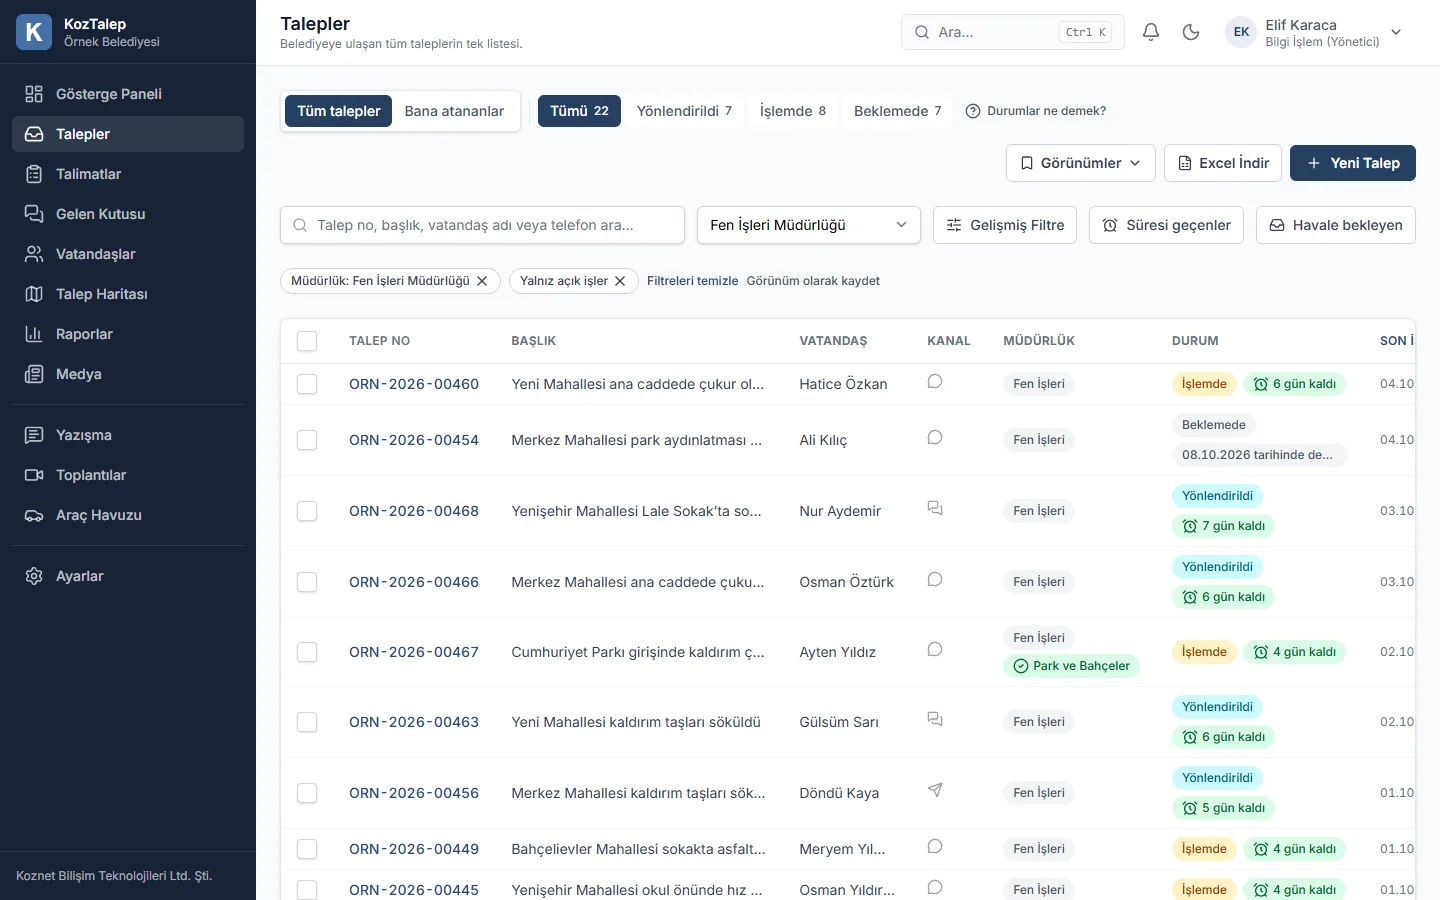Select the checkbox for ORN-2026-00467
1440x900 pixels.
click(307, 652)
